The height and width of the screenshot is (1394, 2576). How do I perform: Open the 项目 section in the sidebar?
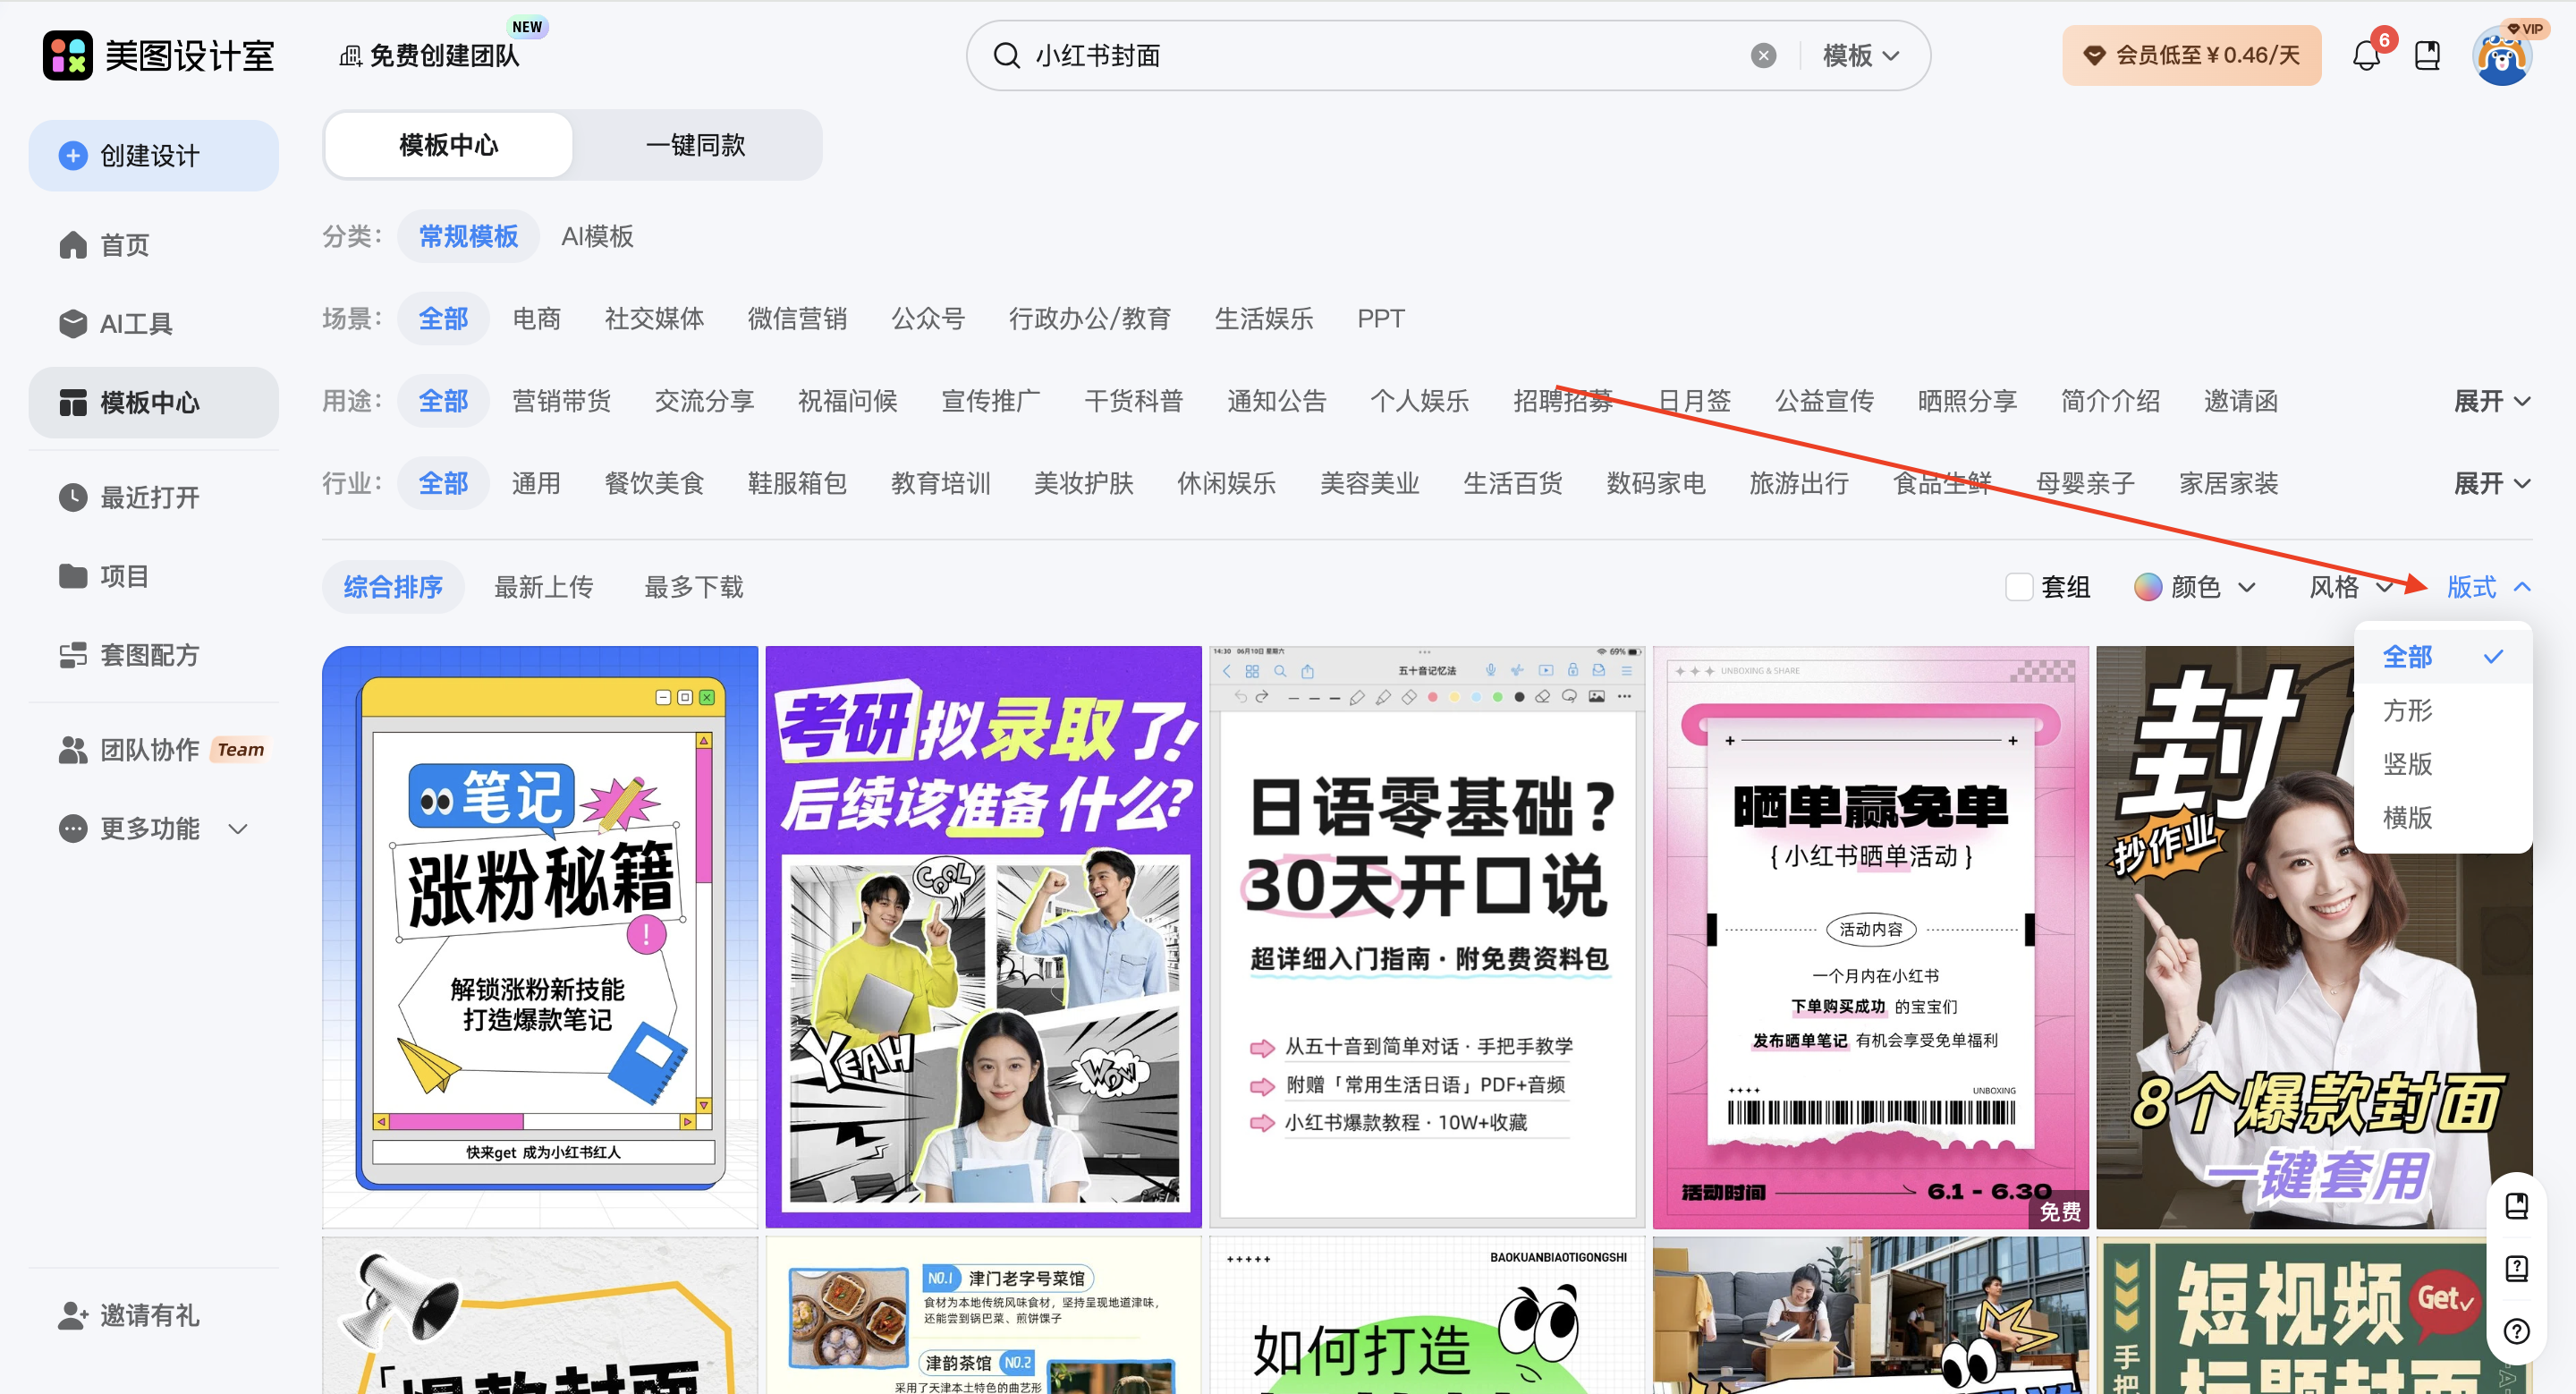click(124, 575)
